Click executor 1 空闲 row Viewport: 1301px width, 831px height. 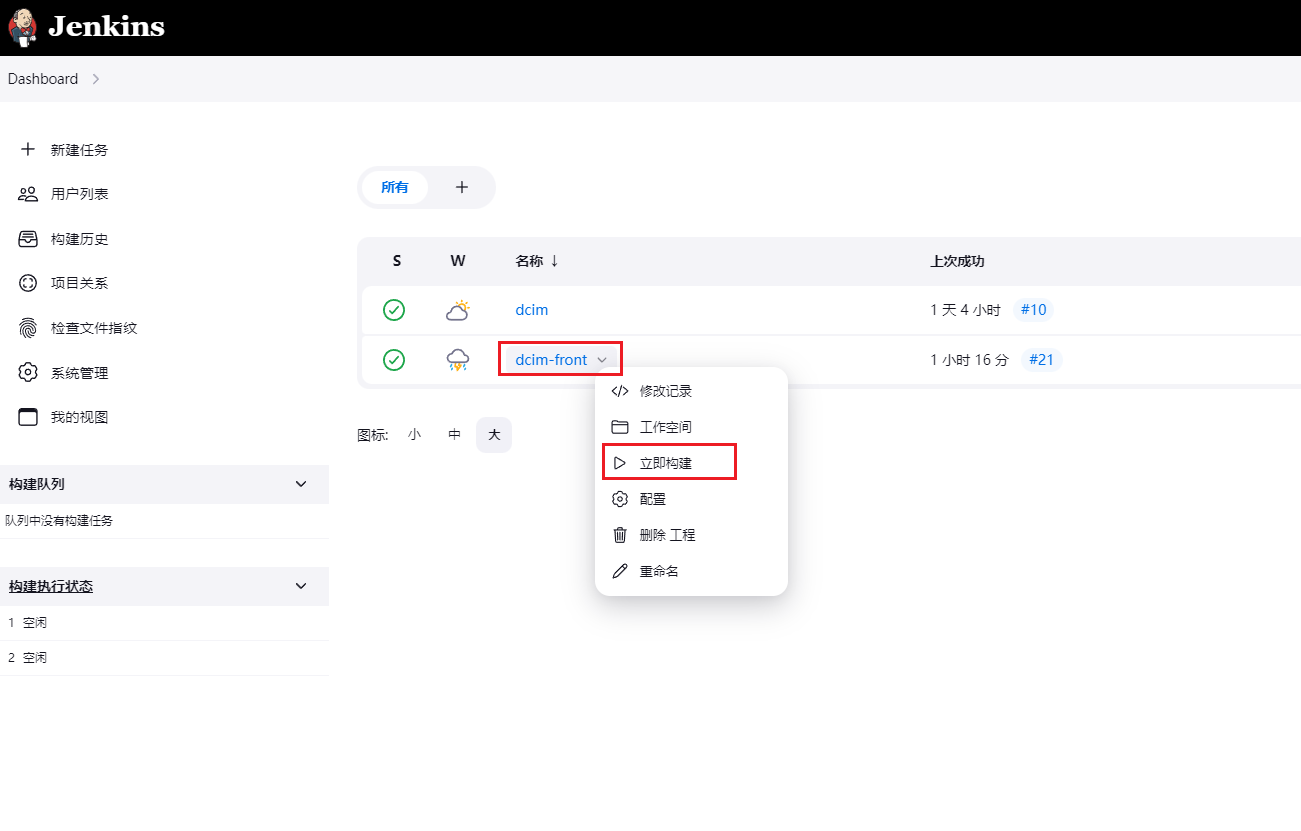tap(164, 623)
